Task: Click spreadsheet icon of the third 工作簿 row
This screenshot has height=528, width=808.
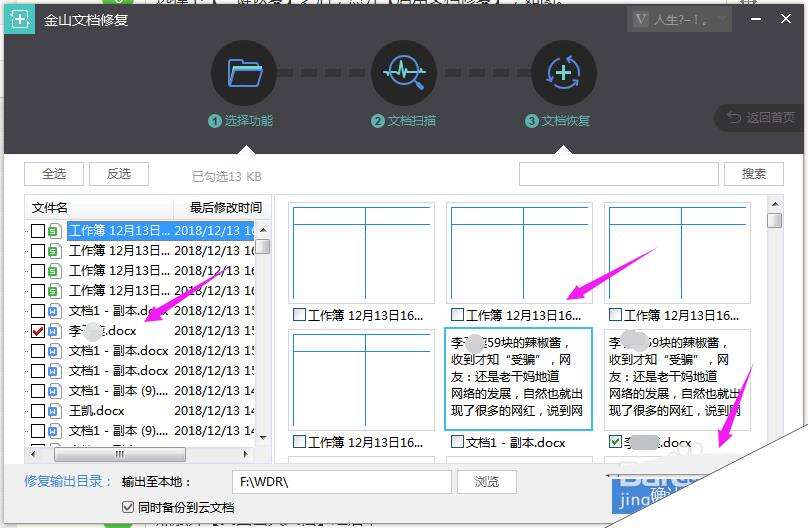Action: (55, 271)
